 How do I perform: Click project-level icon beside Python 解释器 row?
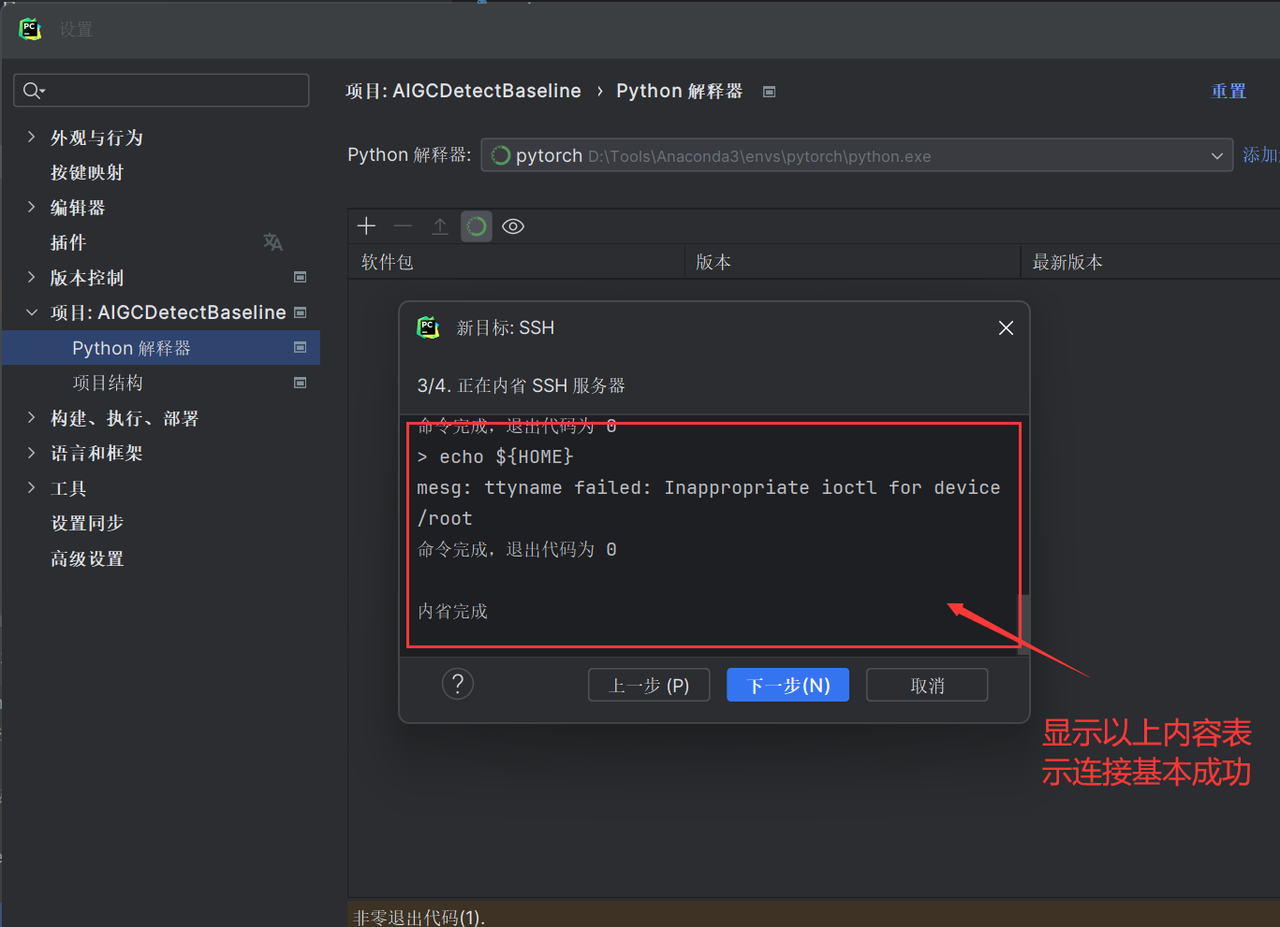(x=300, y=347)
